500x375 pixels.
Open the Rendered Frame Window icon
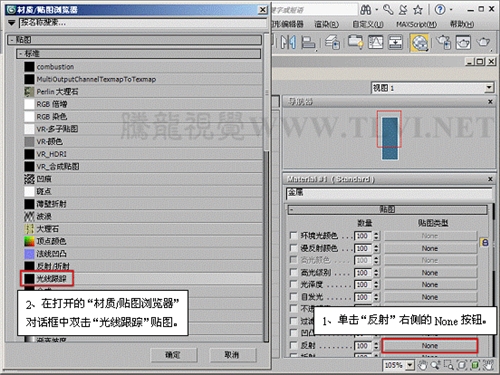click(463, 43)
